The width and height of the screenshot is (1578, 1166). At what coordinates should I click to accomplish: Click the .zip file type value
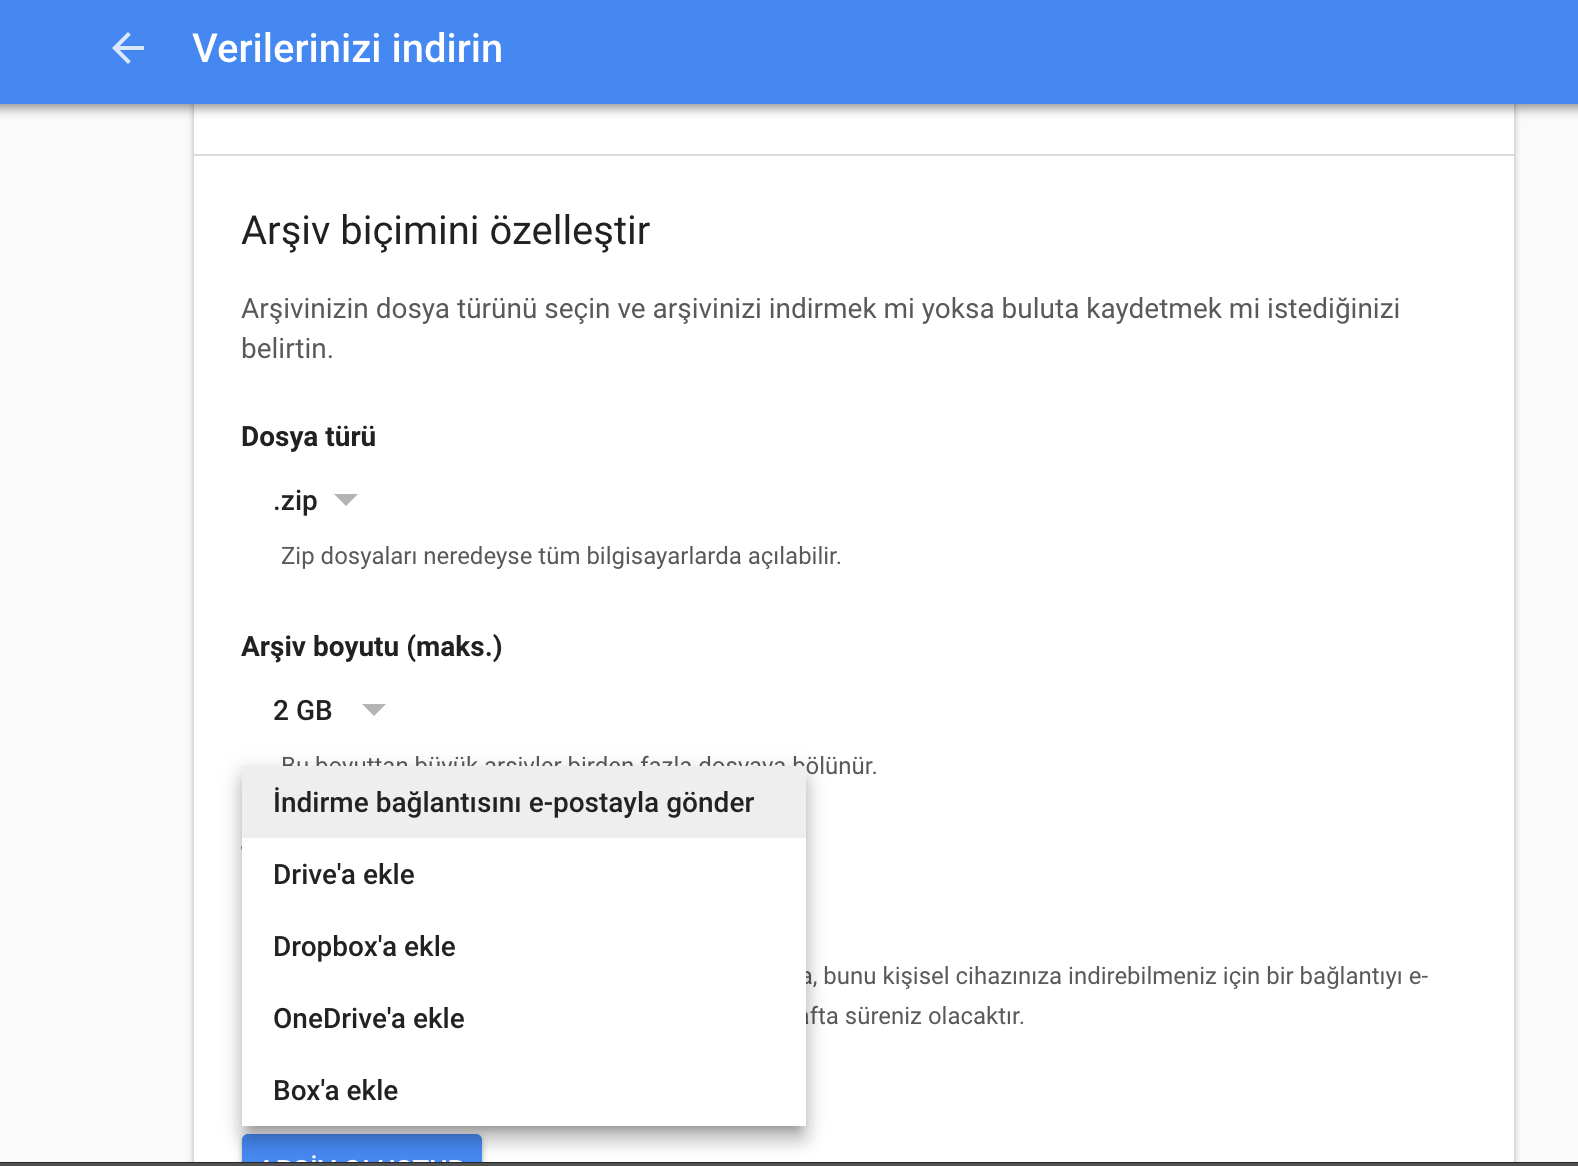pyautogui.click(x=295, y=500)
